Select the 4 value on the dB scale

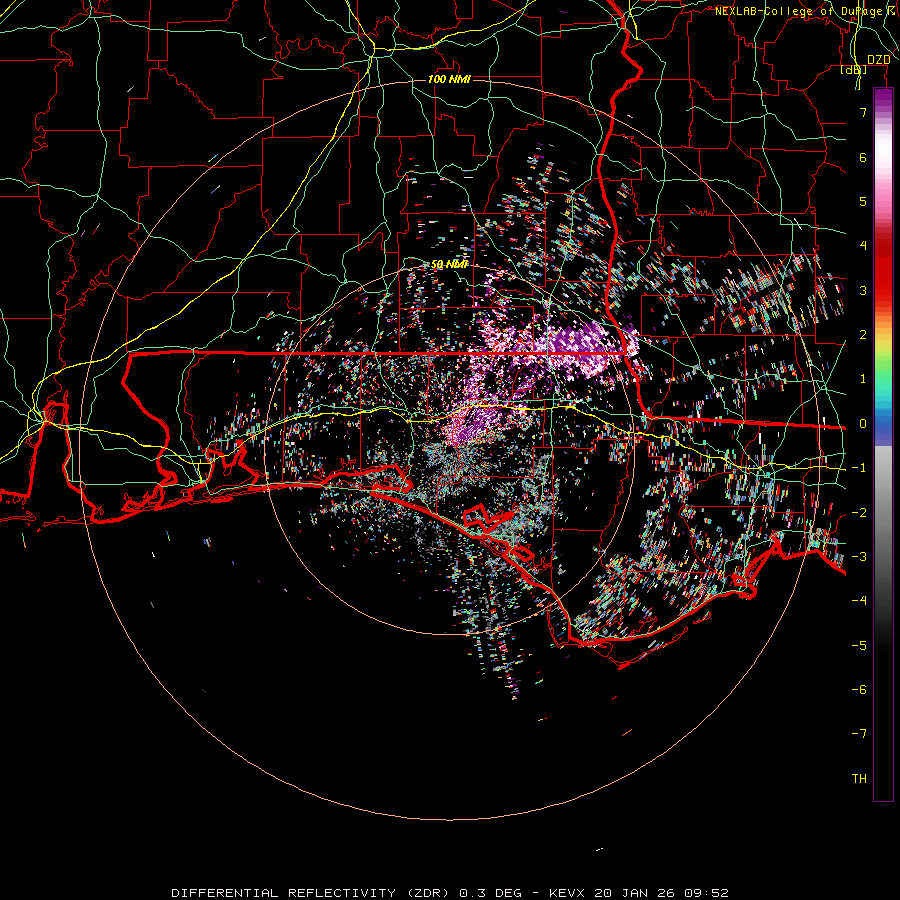(863, 246)
